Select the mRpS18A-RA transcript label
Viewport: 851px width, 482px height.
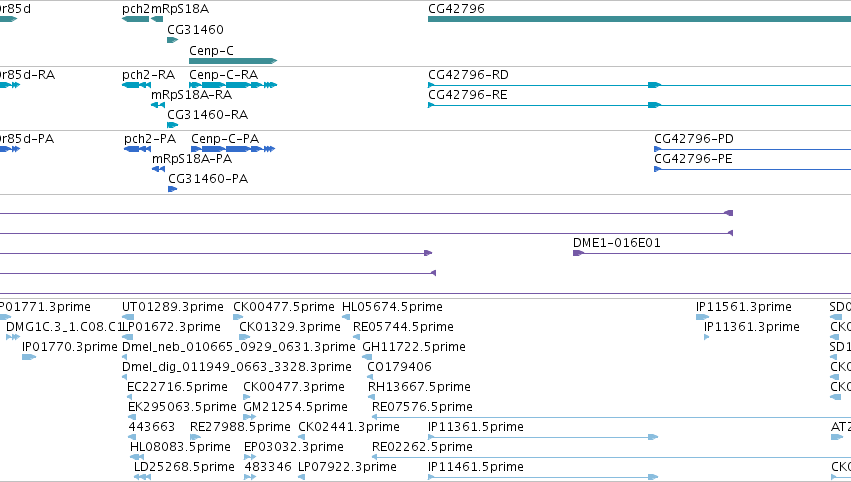[x=192, y=94]
